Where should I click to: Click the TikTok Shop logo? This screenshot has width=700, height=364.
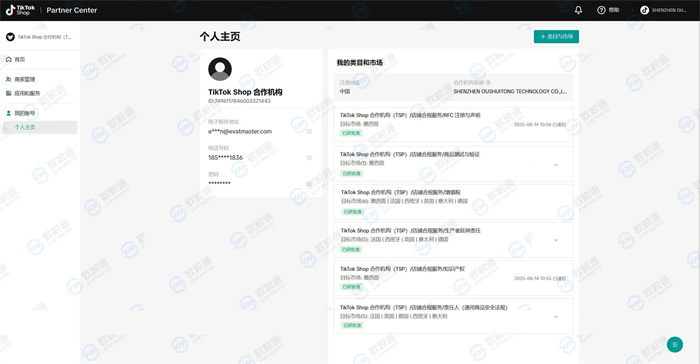pos(20,10)
